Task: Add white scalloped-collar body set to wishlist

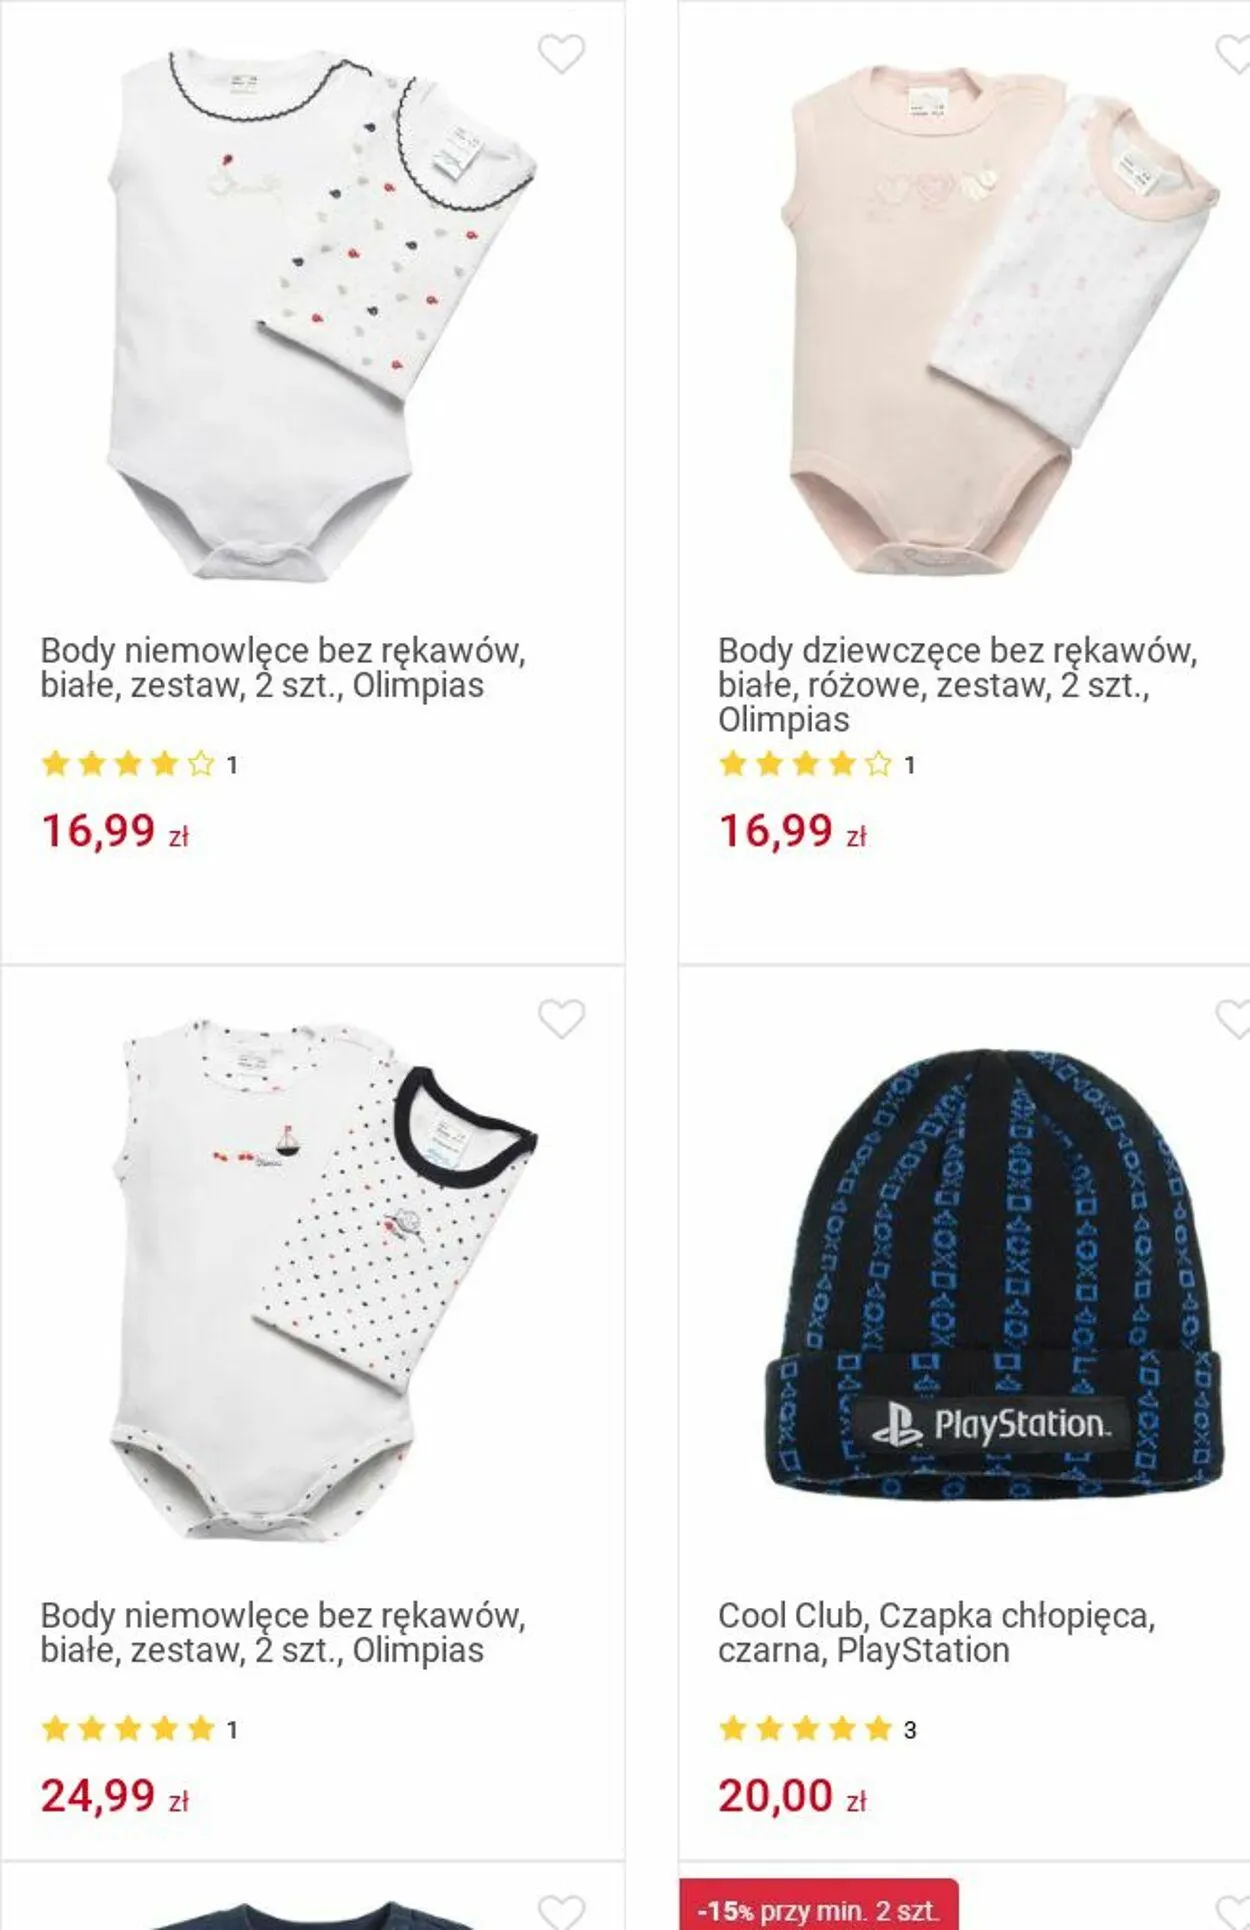Action: coord(561,54)
